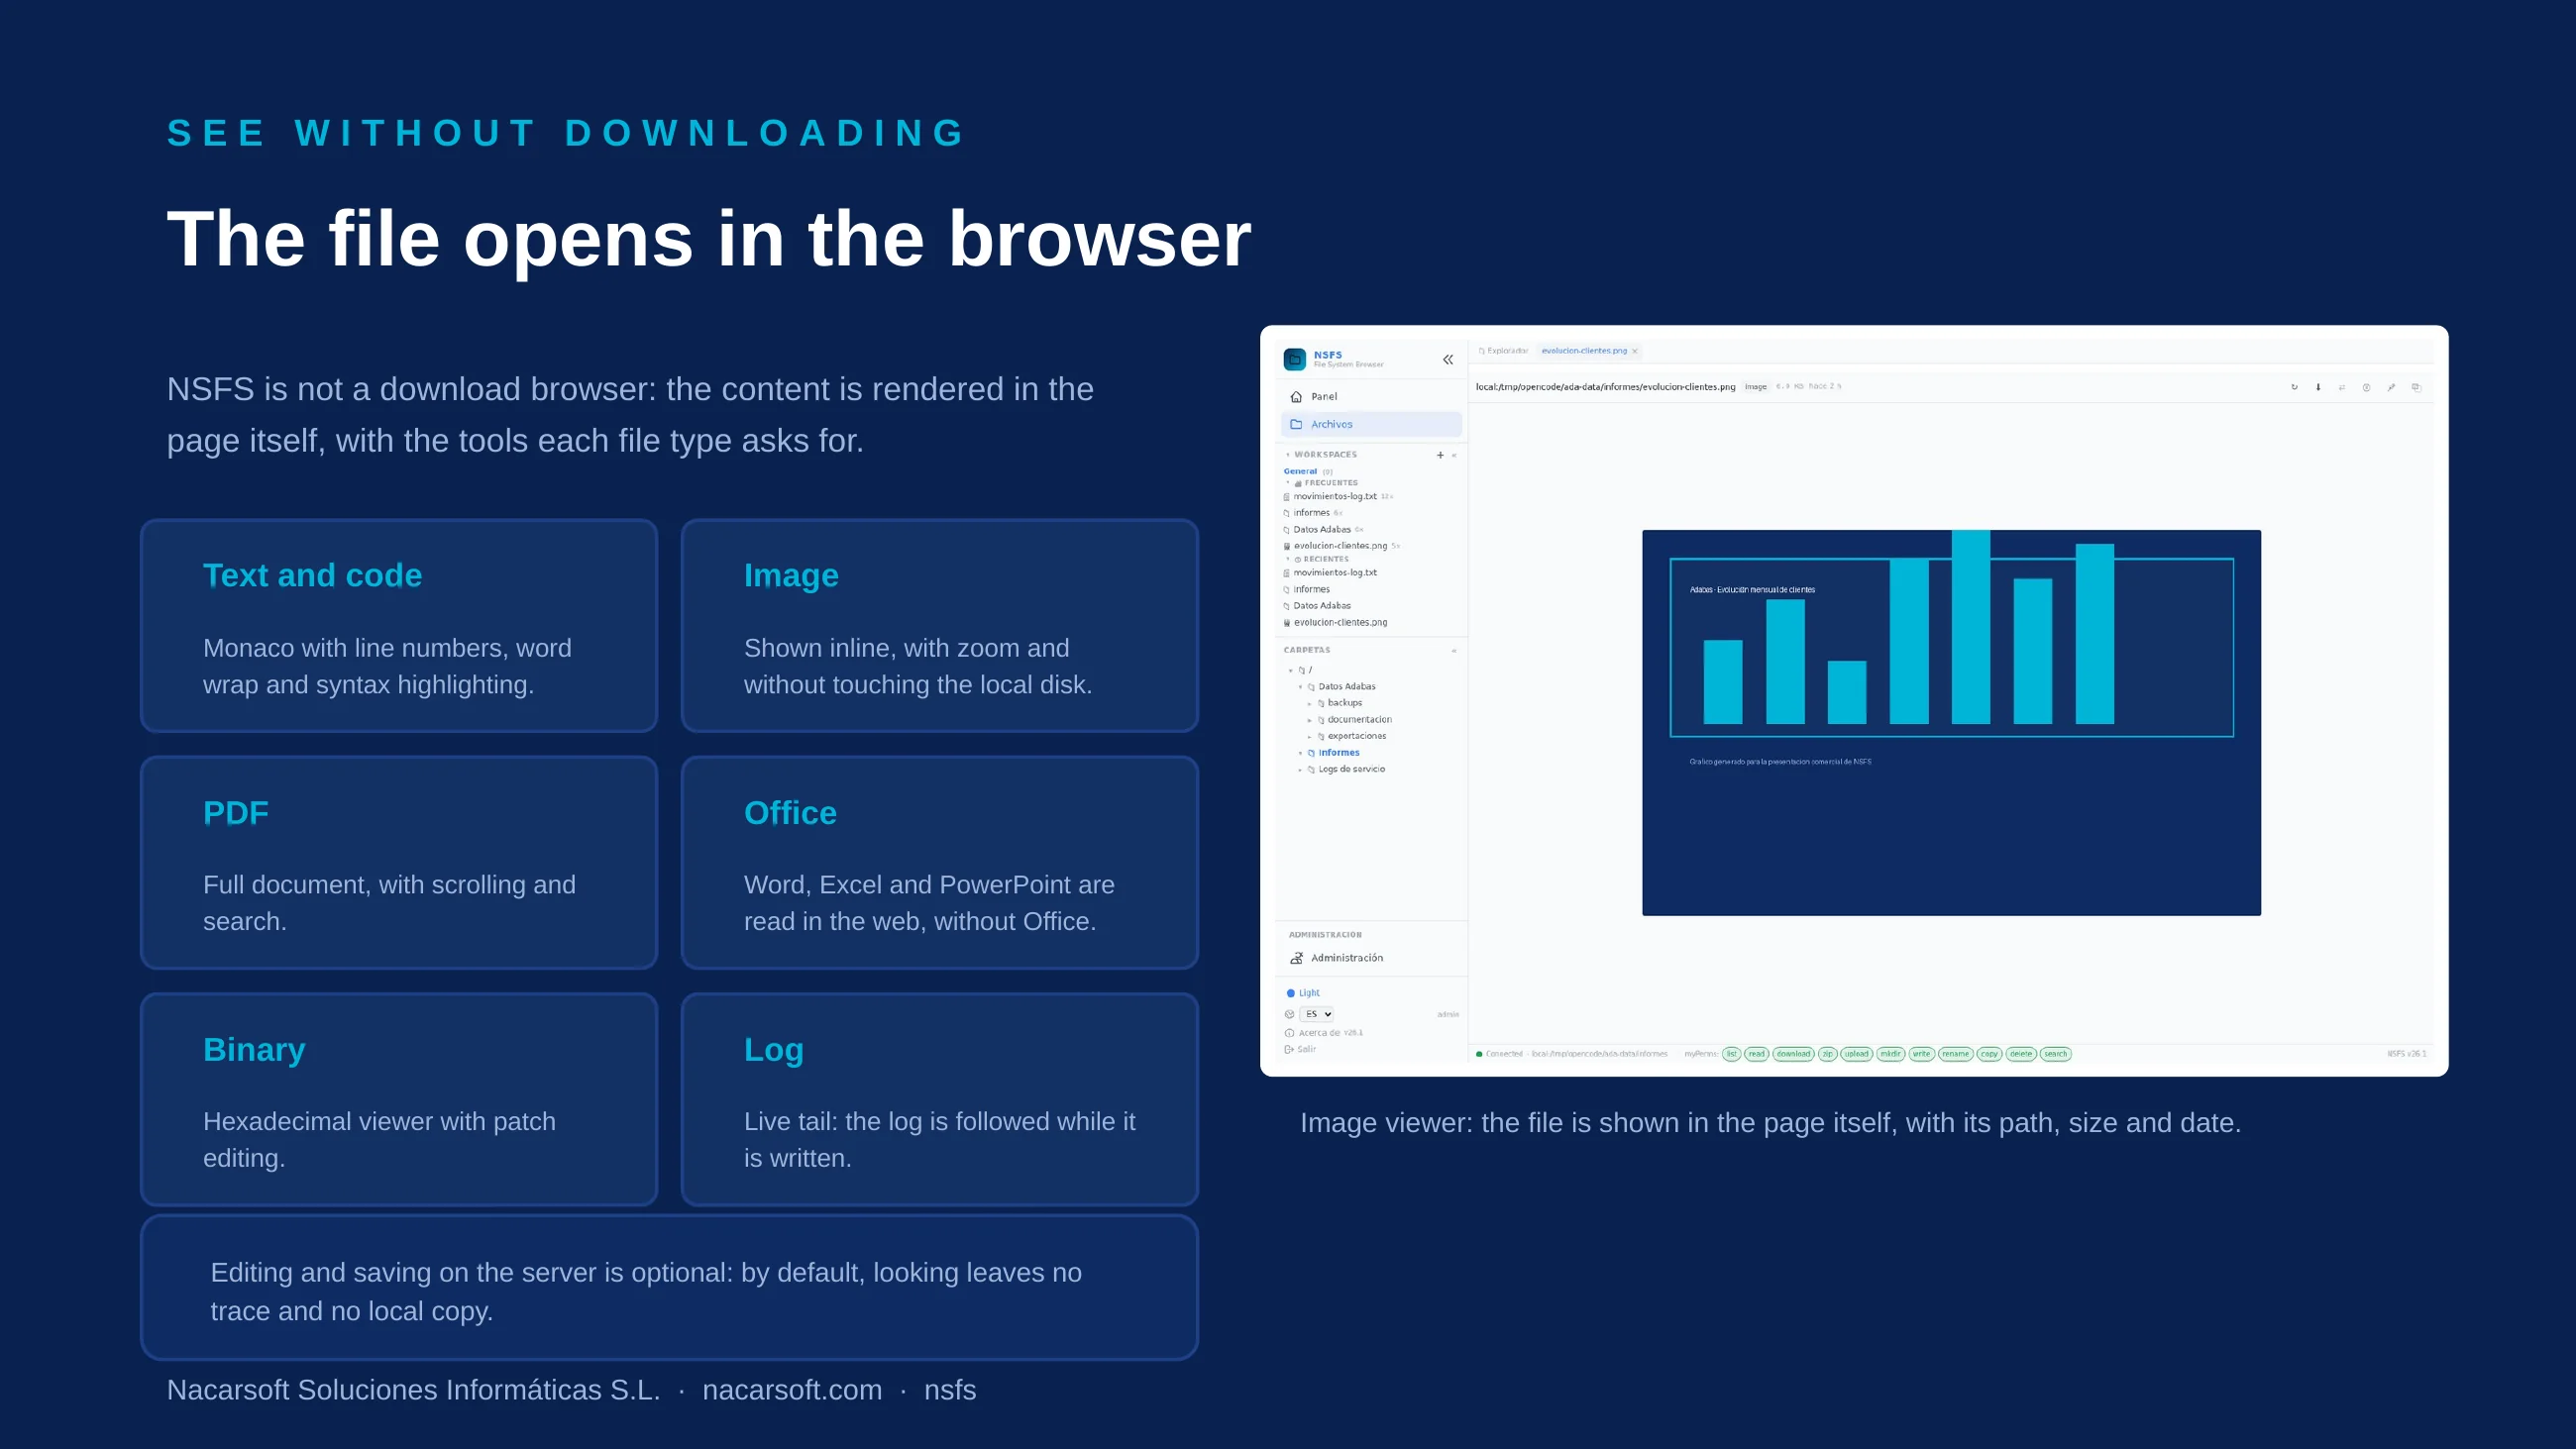The image size is (2576, 1449).
Task: Switch to the Explorador tab
Action: [x=1503, y=351]
